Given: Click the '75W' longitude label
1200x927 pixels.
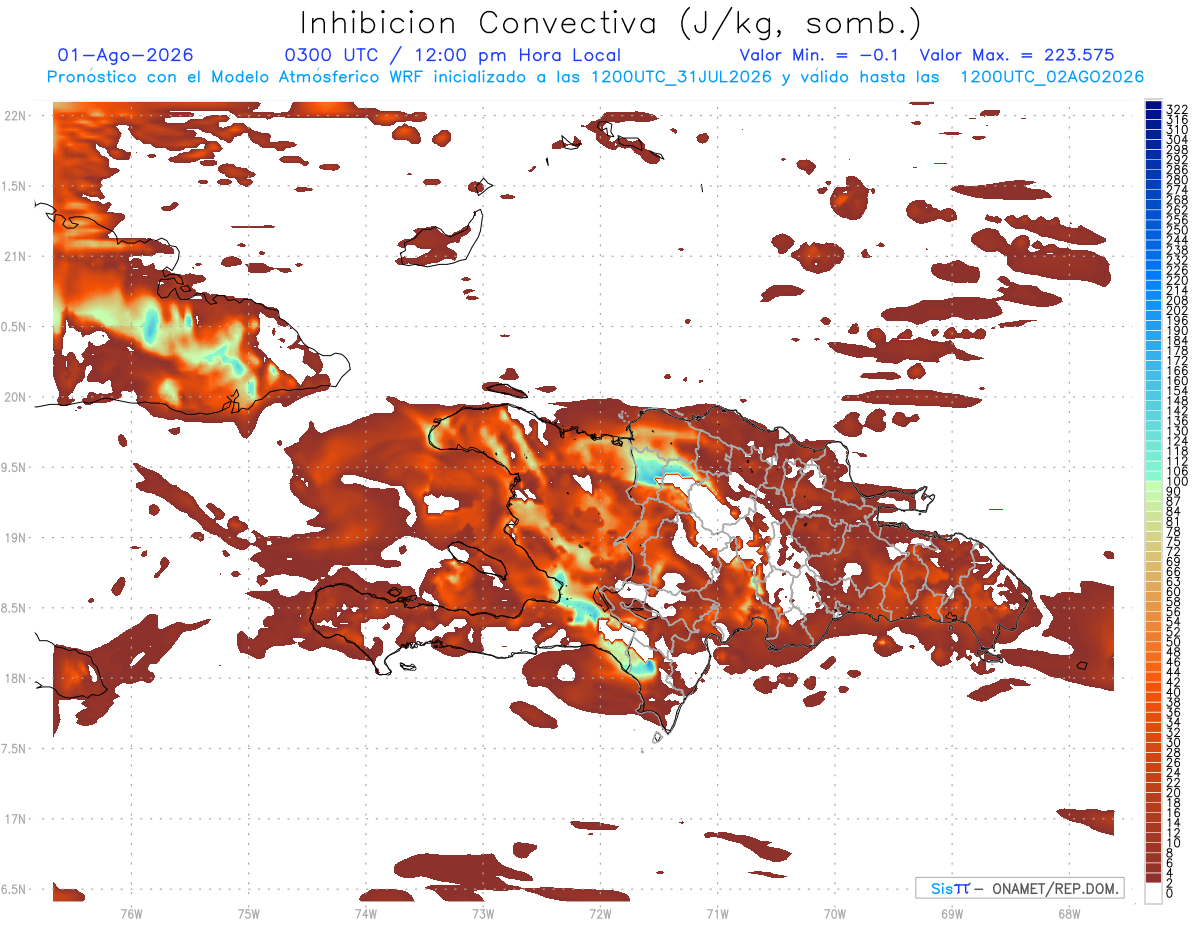Looking at the screenshot, I should click(x=248, y=914).
